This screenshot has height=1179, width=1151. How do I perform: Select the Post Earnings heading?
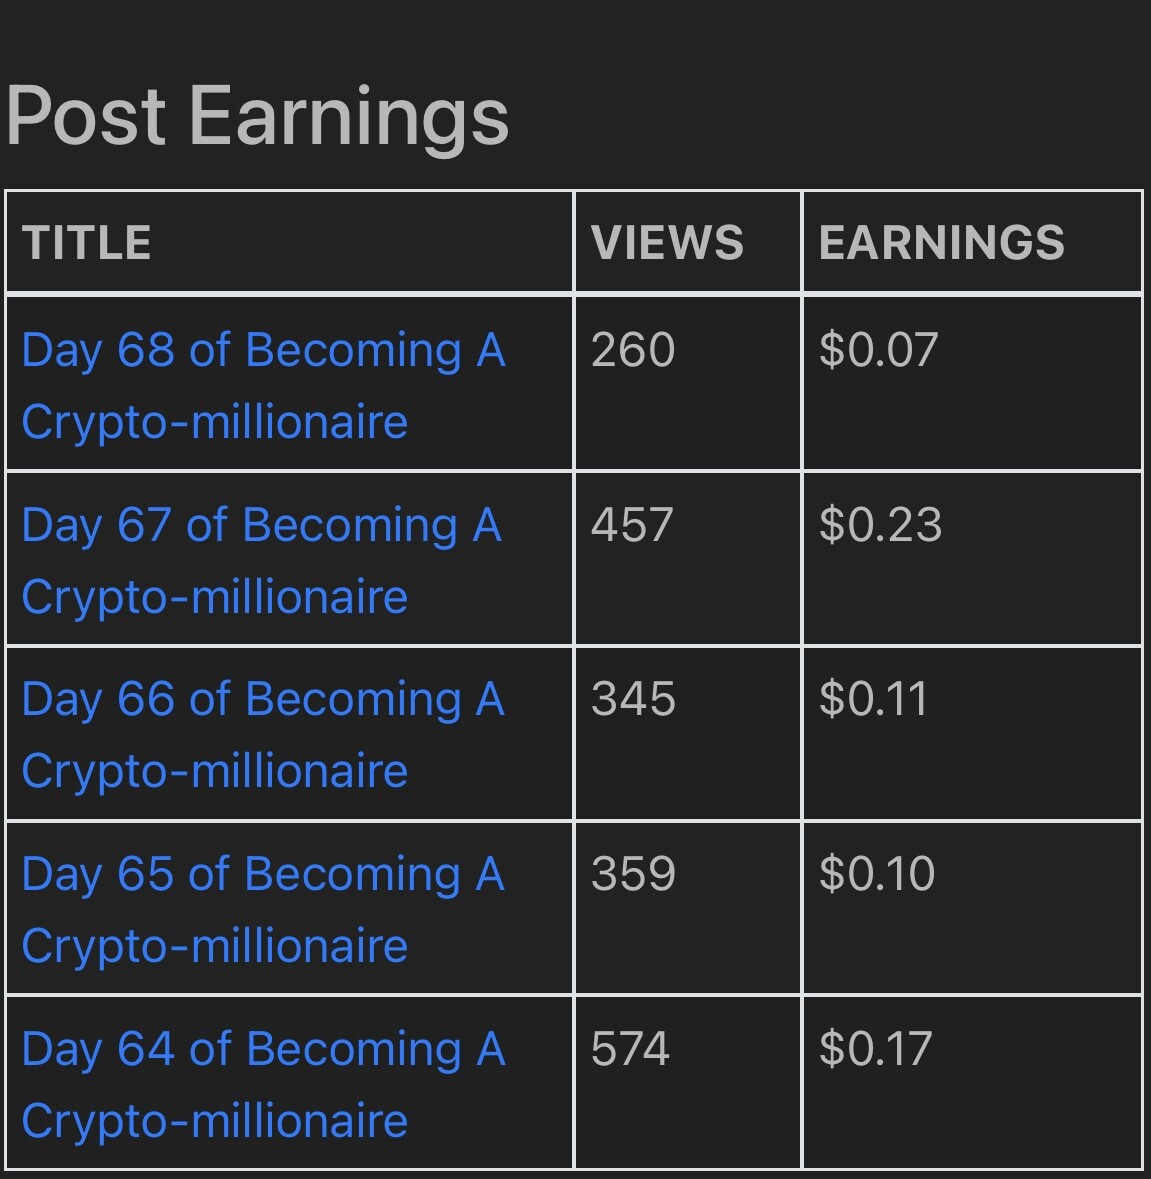pos(258,117)
